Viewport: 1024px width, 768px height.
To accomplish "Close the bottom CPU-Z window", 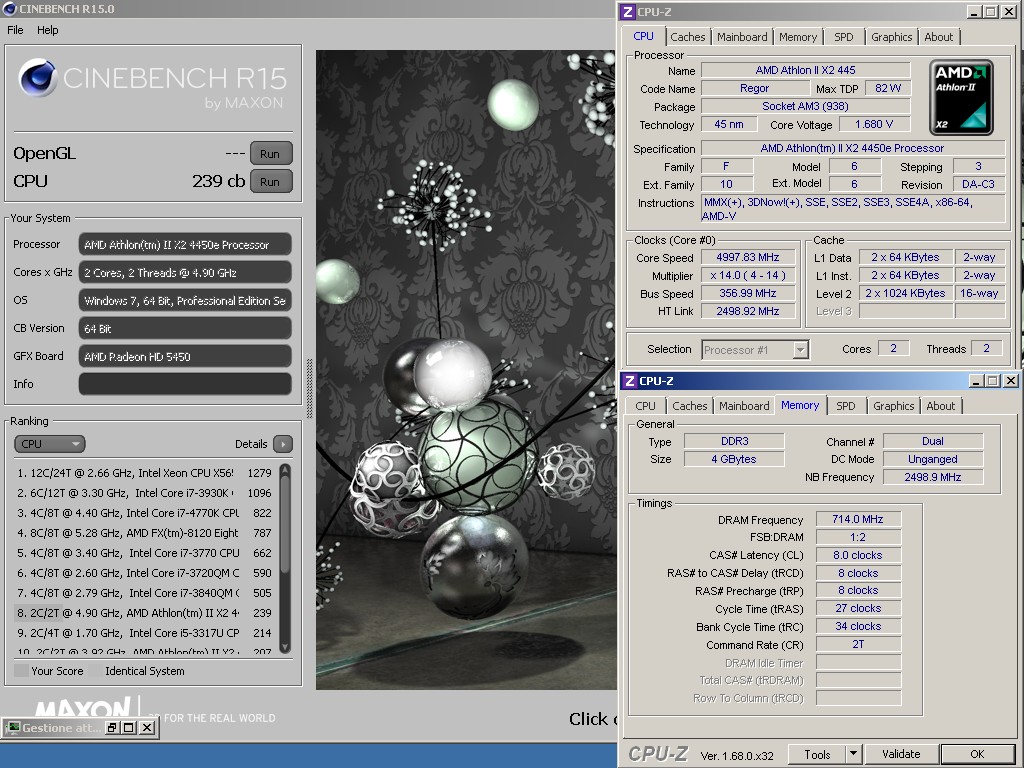I will [x=1011, y=381].
